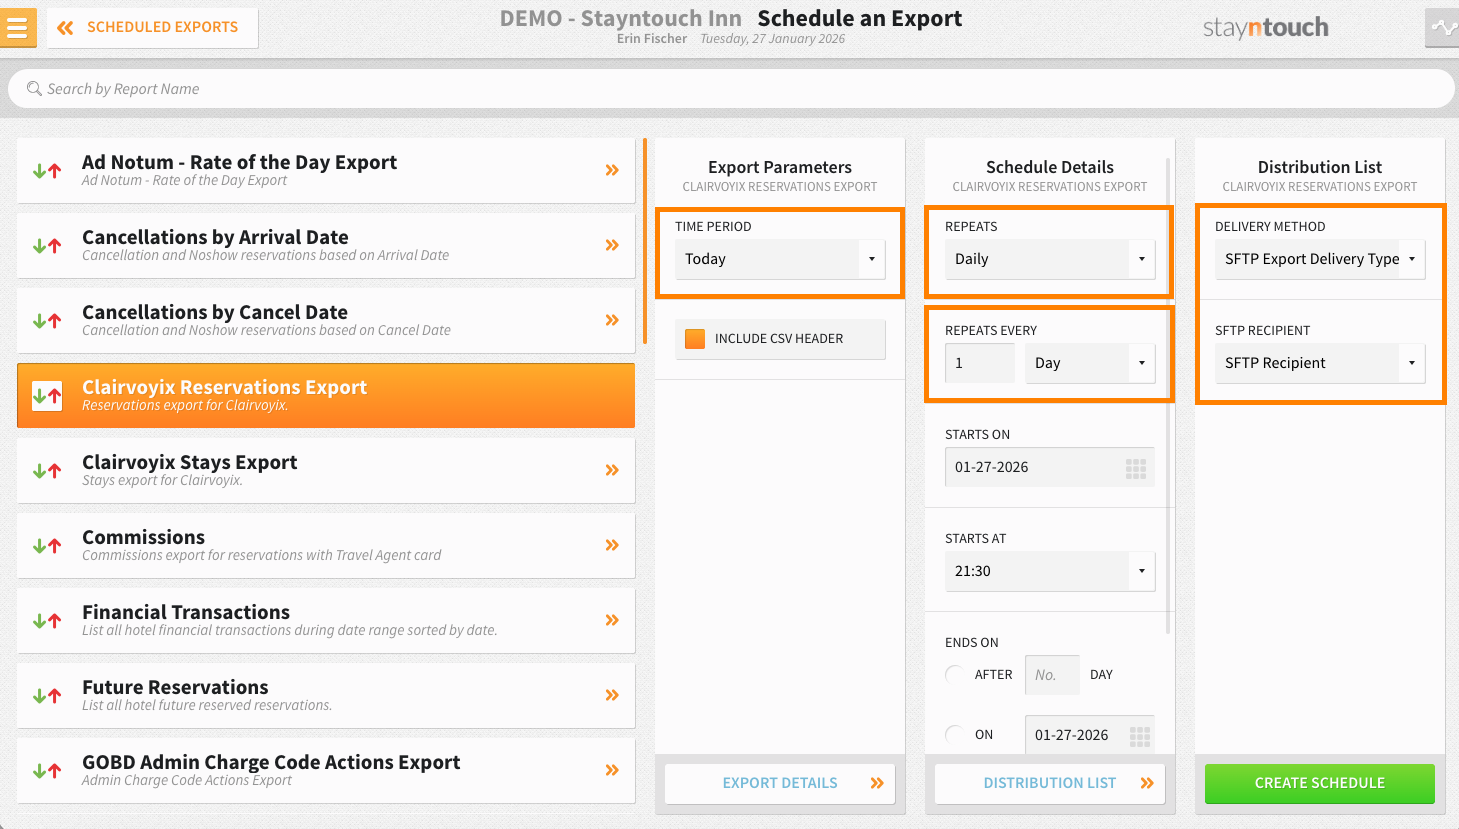Click Financial Transactions arrows icon
Screen dimensions: 1459x829
(47, 621)
